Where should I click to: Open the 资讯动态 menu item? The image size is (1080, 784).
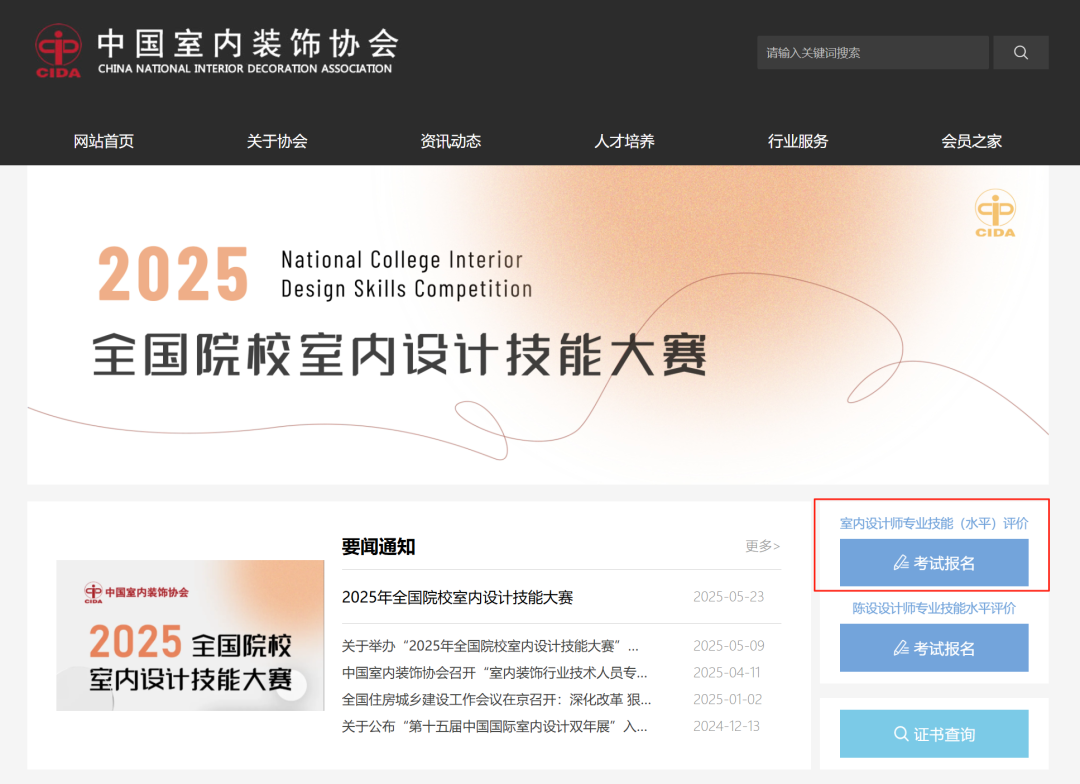pyautogui.click(x=450, y=141)
